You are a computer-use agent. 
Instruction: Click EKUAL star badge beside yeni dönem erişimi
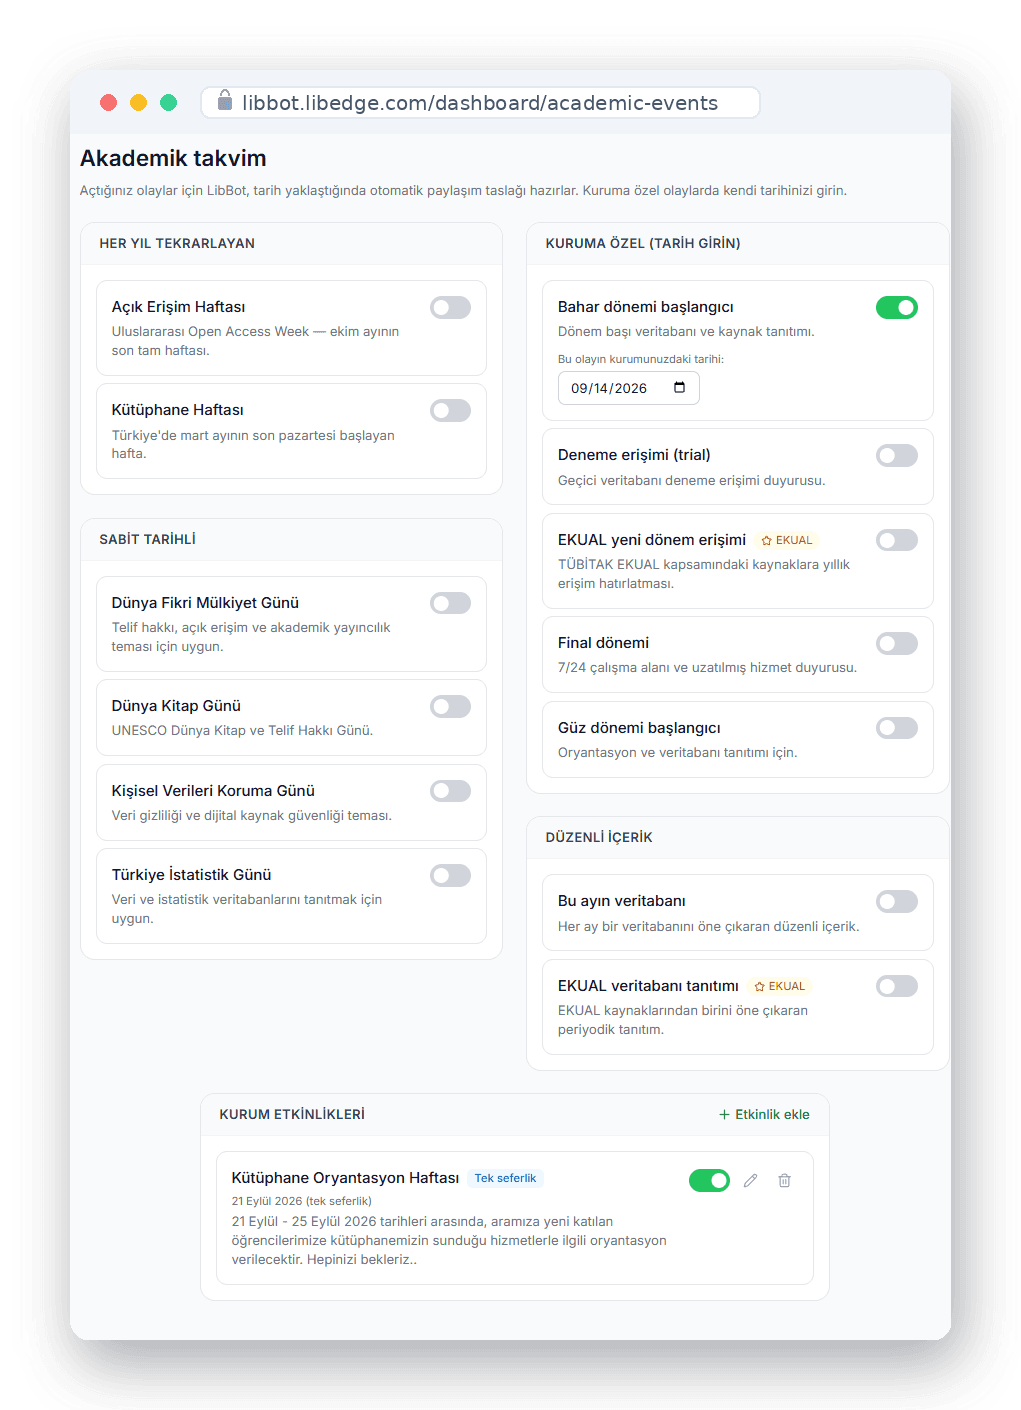787,540
